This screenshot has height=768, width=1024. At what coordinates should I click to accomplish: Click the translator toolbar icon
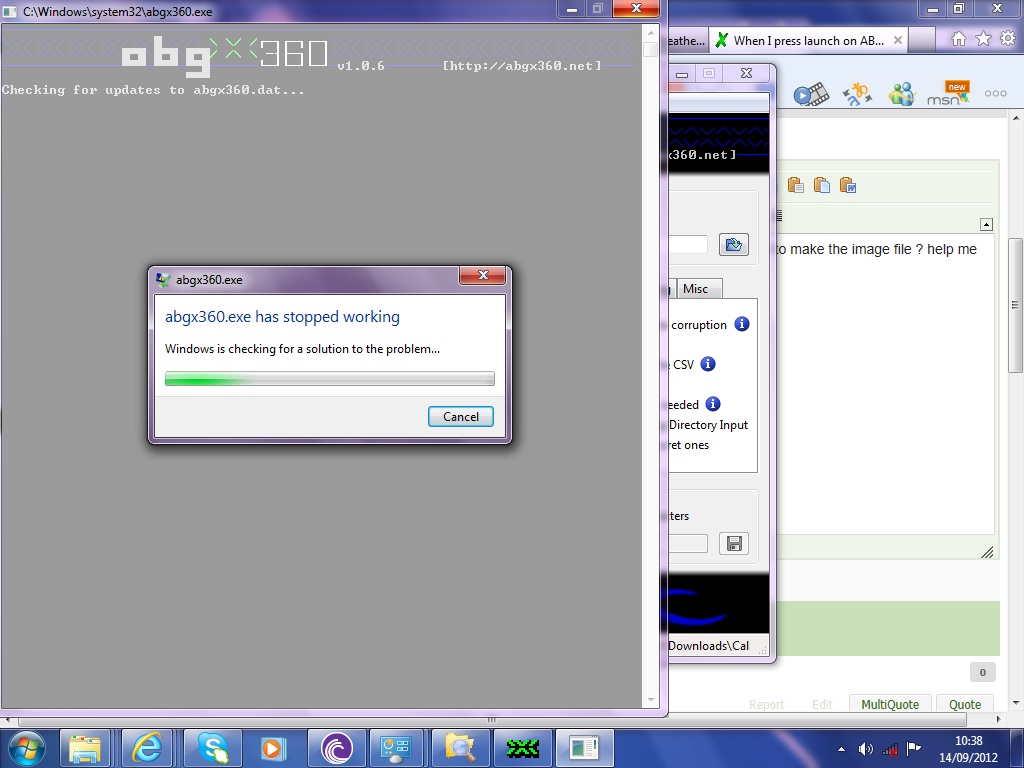(x=856, y=94)
